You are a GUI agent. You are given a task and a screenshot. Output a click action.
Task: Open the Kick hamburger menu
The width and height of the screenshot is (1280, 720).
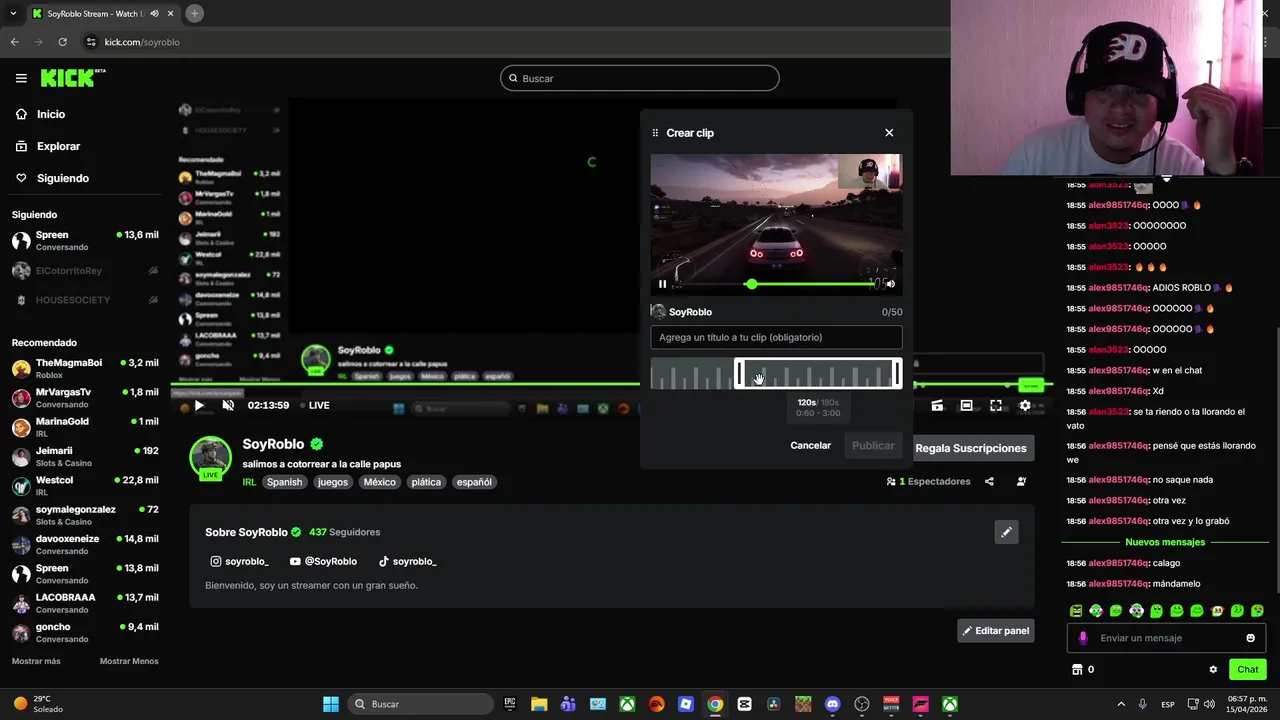click(21, 78)
